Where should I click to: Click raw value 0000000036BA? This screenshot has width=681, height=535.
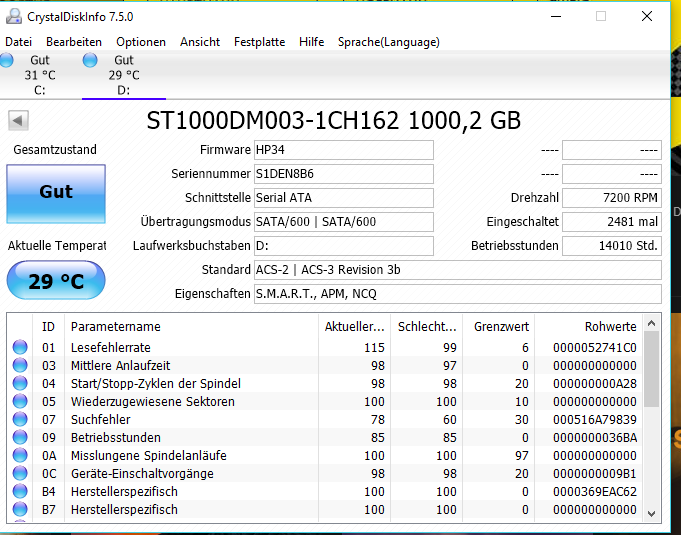(595, 438)
